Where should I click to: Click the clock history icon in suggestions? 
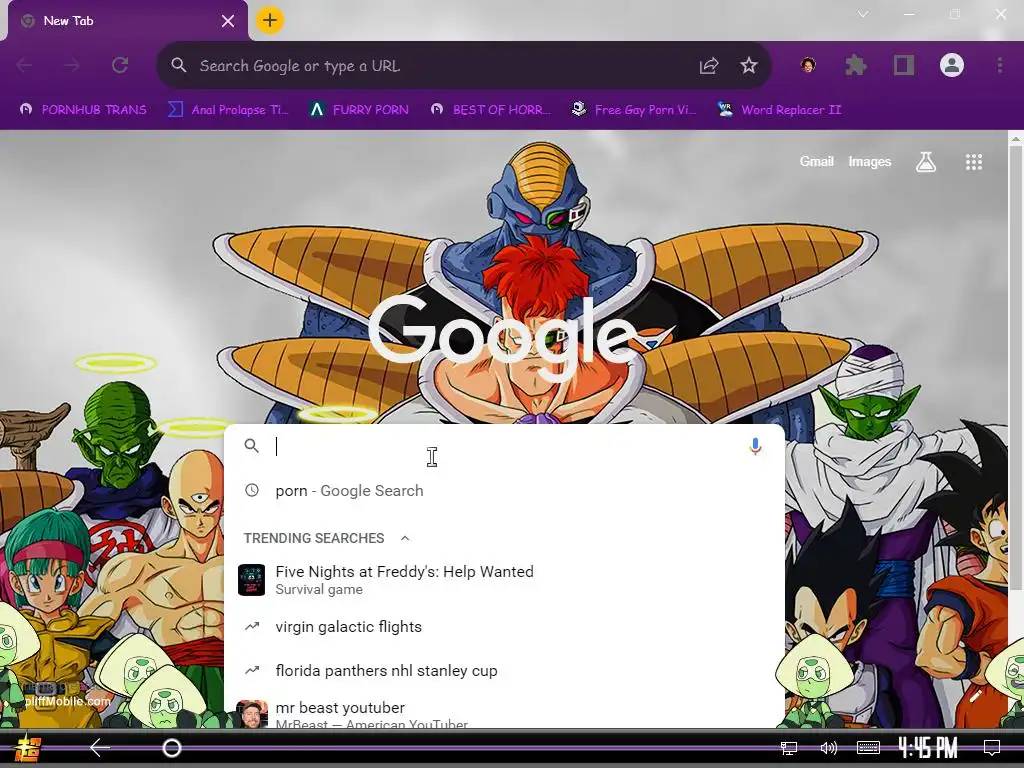(x=251, y=490)
